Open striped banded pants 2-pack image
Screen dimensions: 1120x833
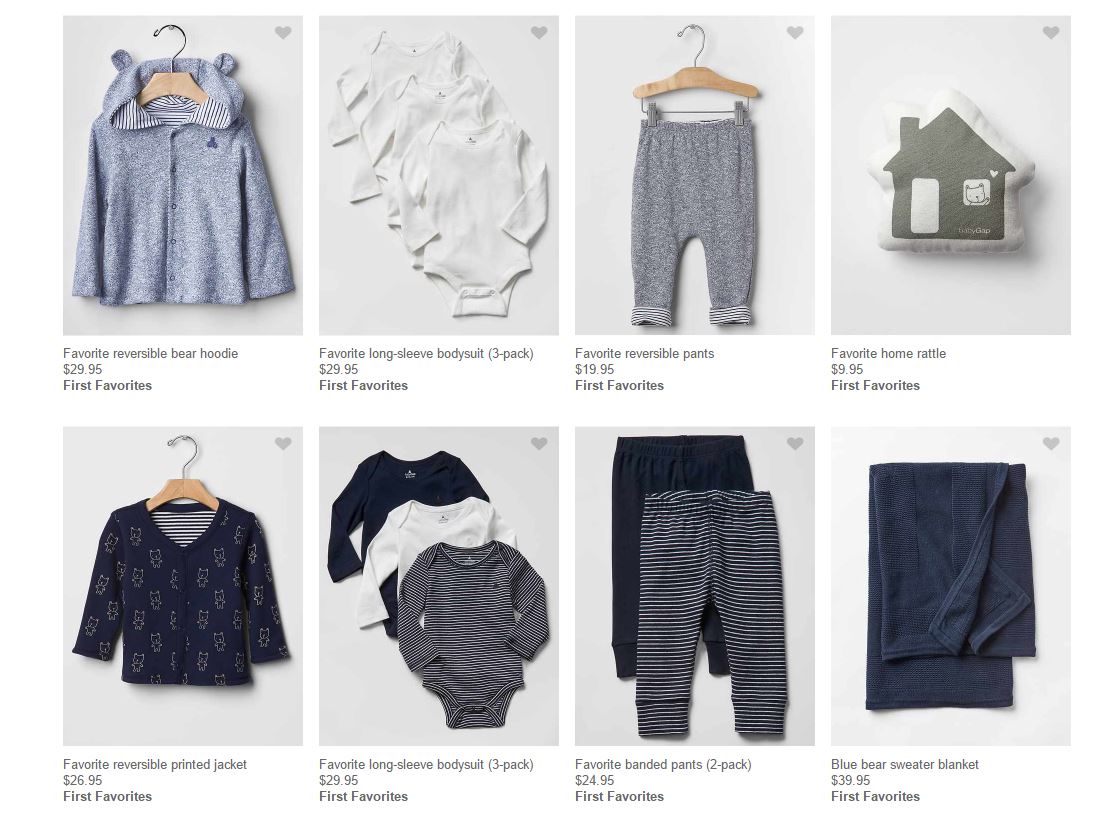click(695, 587)
